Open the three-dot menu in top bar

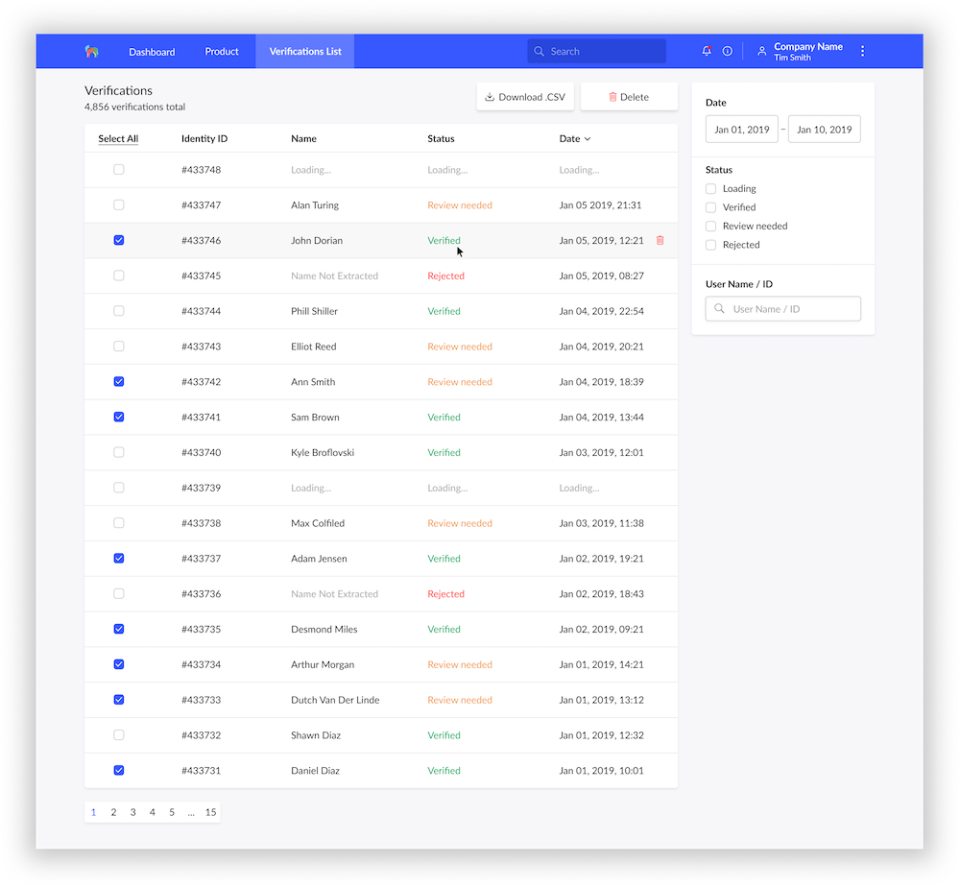point(863,51)
